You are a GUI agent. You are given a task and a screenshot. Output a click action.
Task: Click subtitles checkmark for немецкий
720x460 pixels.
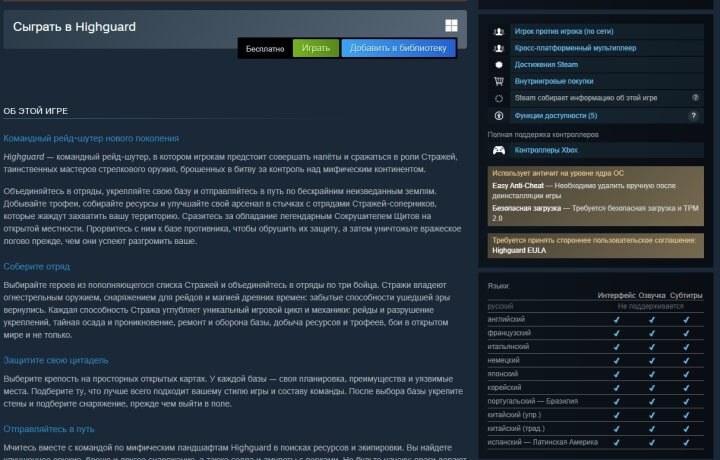point(686,361)
